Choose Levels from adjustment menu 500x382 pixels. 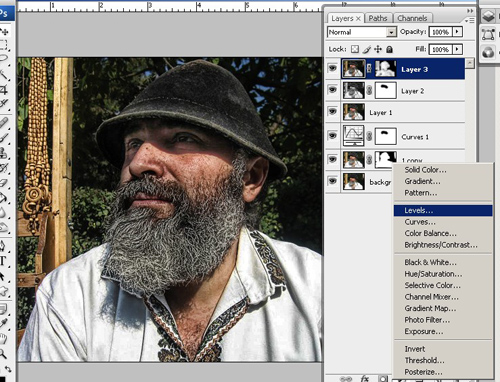[x=443, y=211]
